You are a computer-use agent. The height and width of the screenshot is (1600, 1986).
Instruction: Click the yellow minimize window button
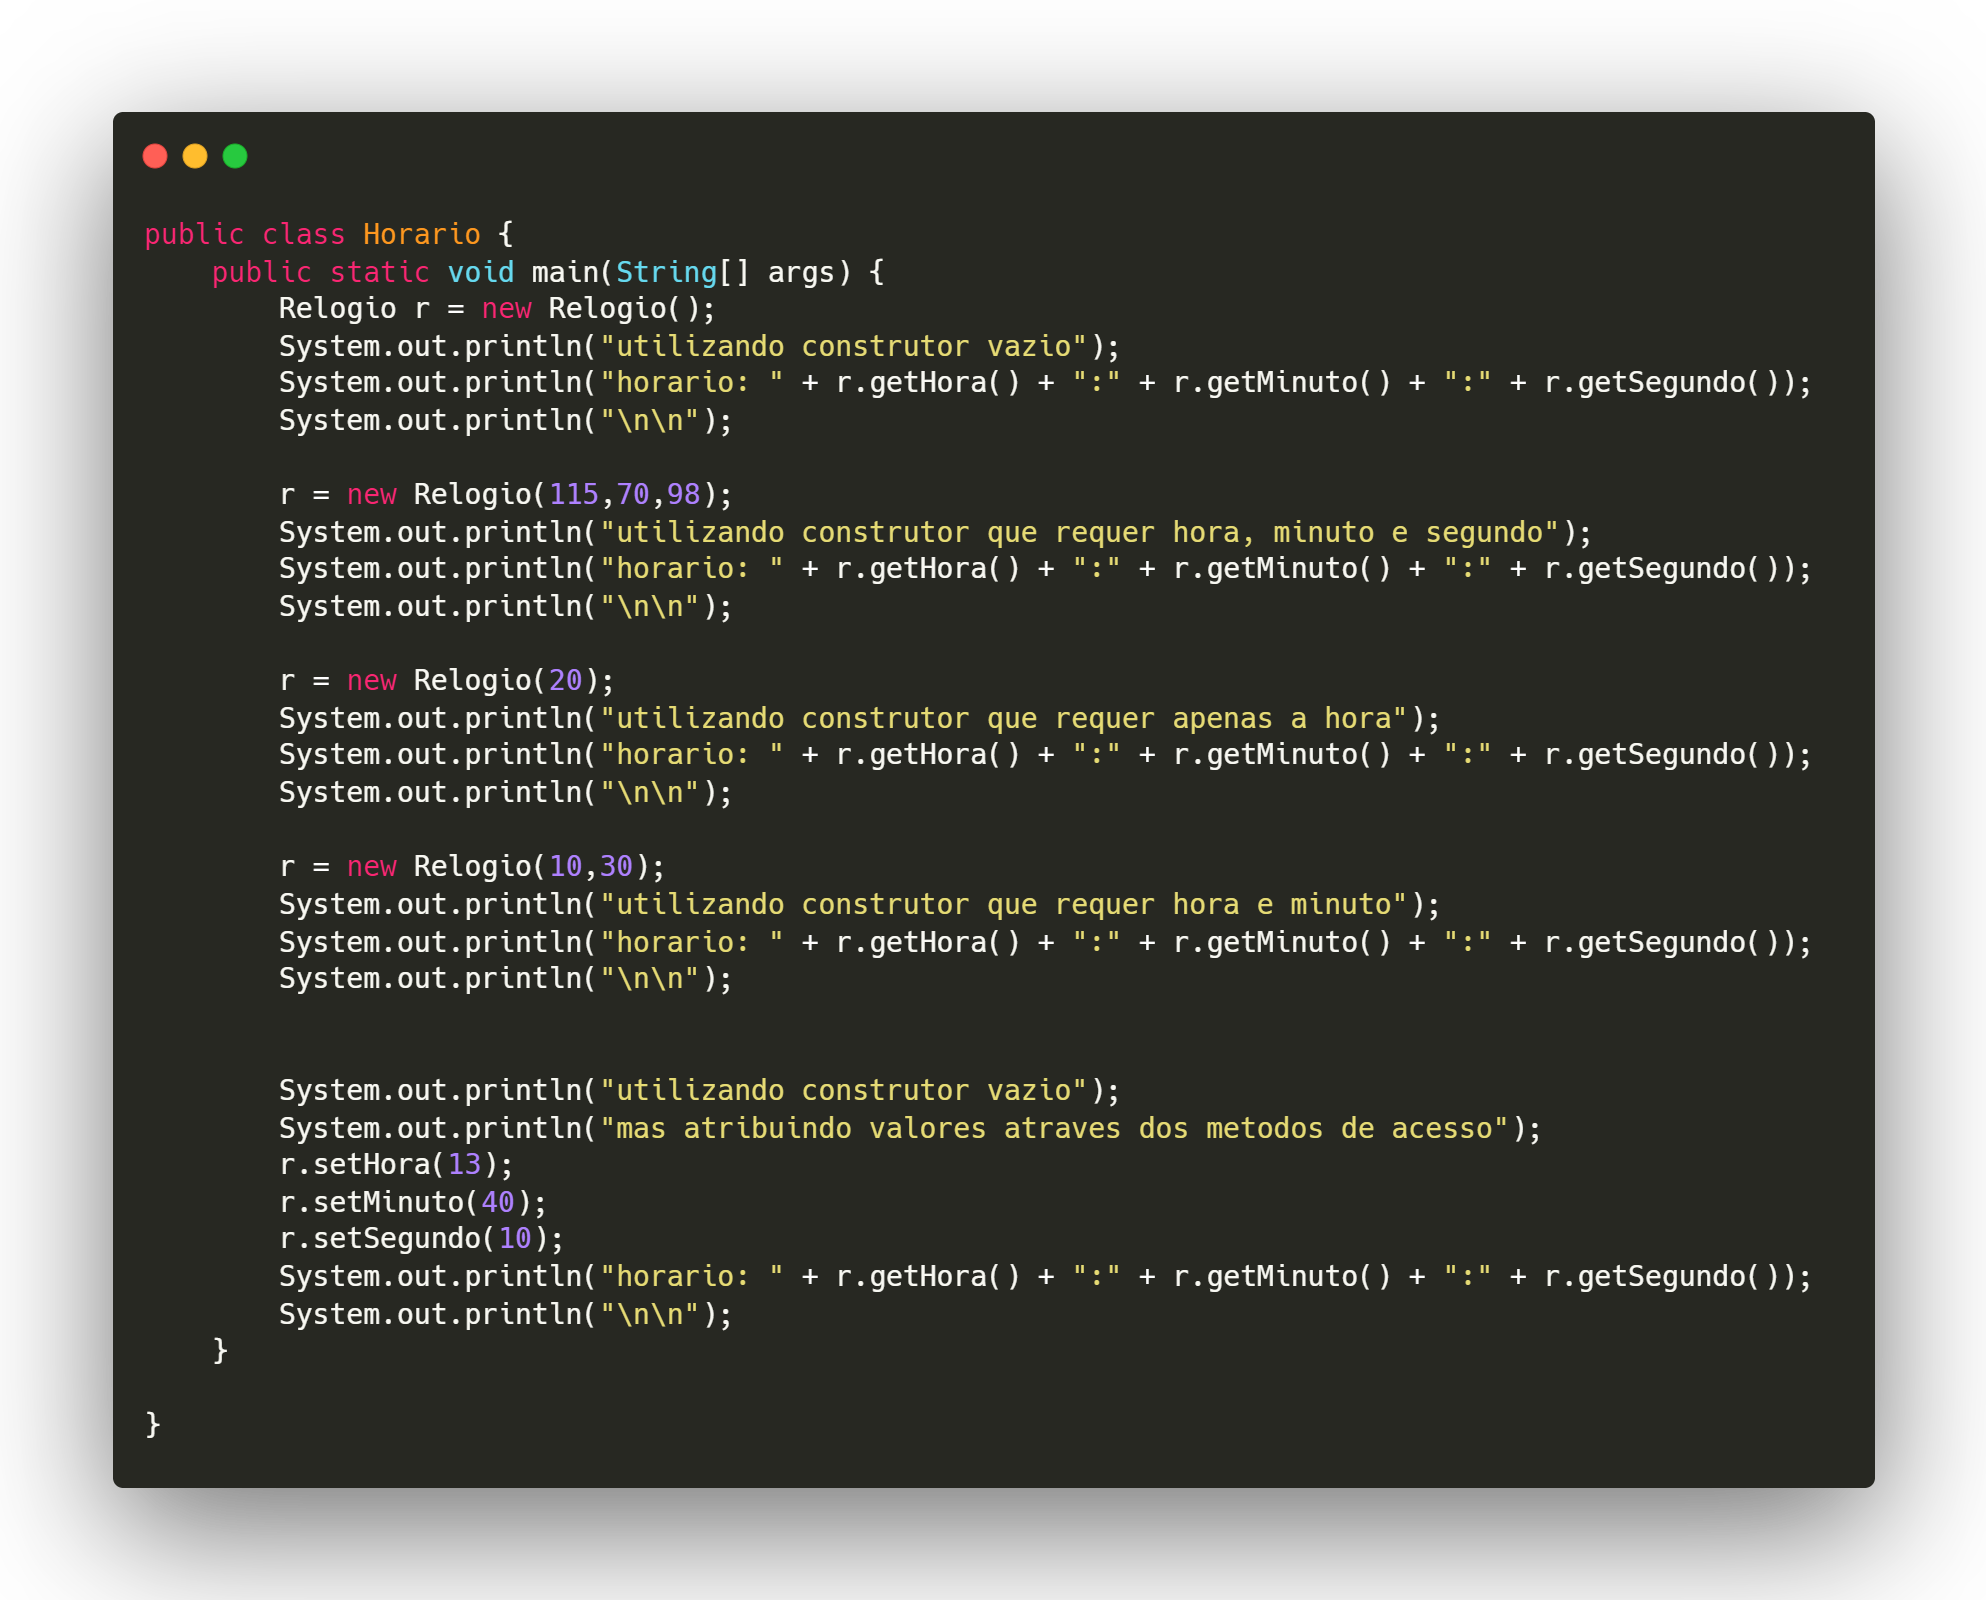click(x=196, y=156)
